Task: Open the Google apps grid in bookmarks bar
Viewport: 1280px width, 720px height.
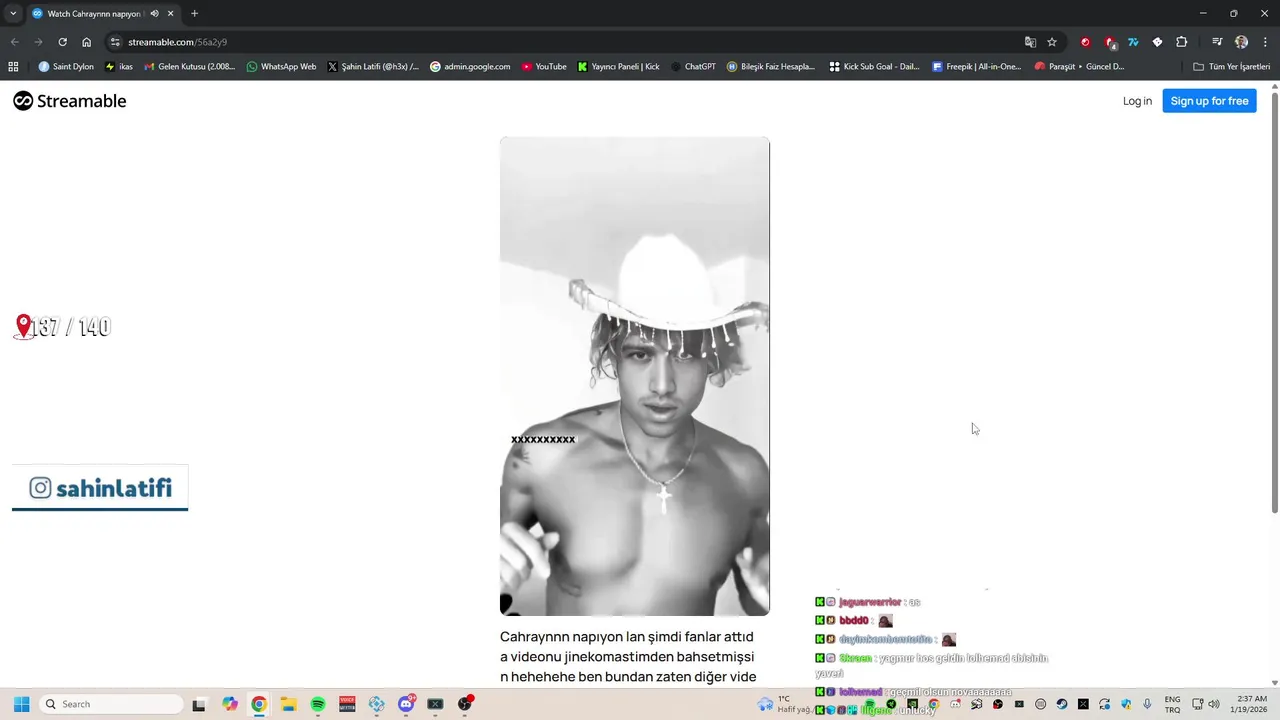Action: tap(13, 67)
